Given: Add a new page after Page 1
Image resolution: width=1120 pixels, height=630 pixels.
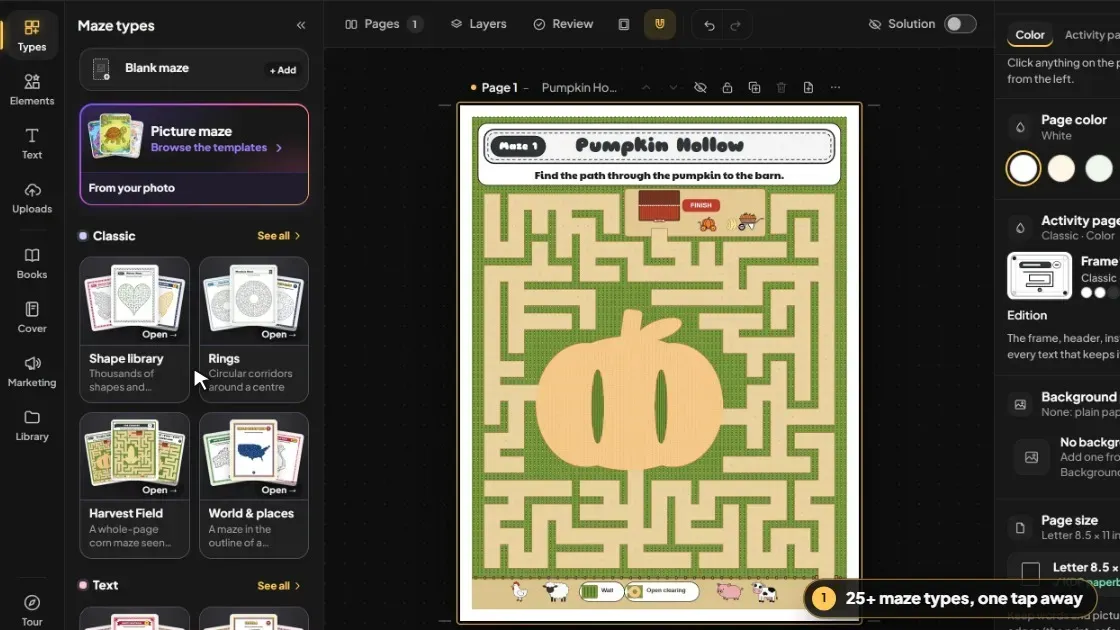Looking at the screenshot, I should 808,88.
